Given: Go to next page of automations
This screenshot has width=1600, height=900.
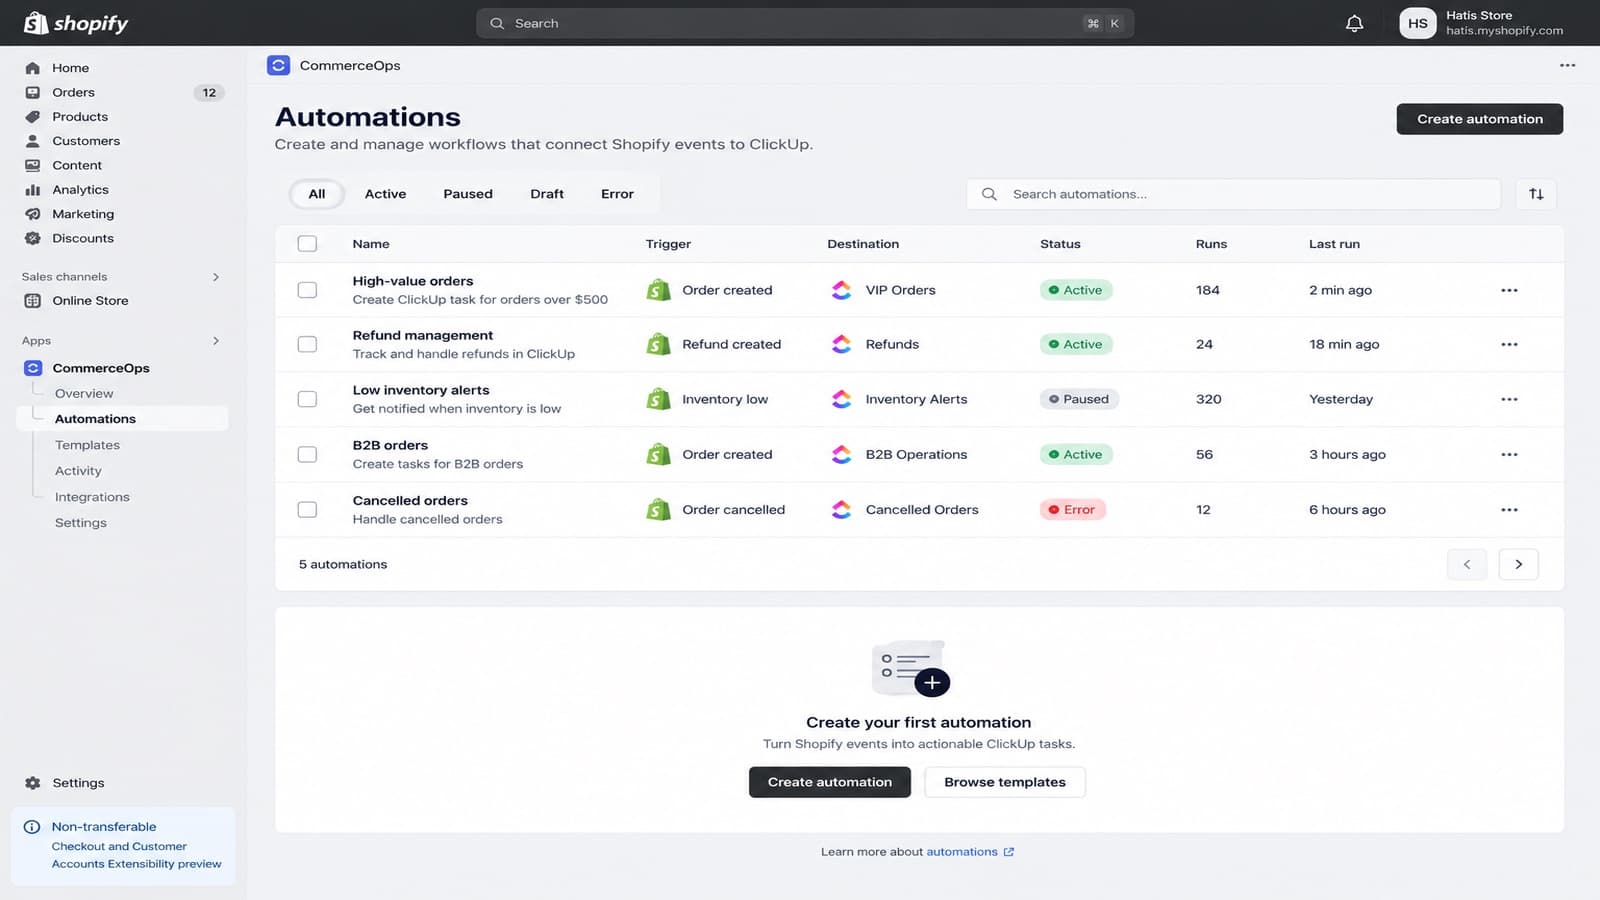Looking at the screenshot, I should 1518,564.
